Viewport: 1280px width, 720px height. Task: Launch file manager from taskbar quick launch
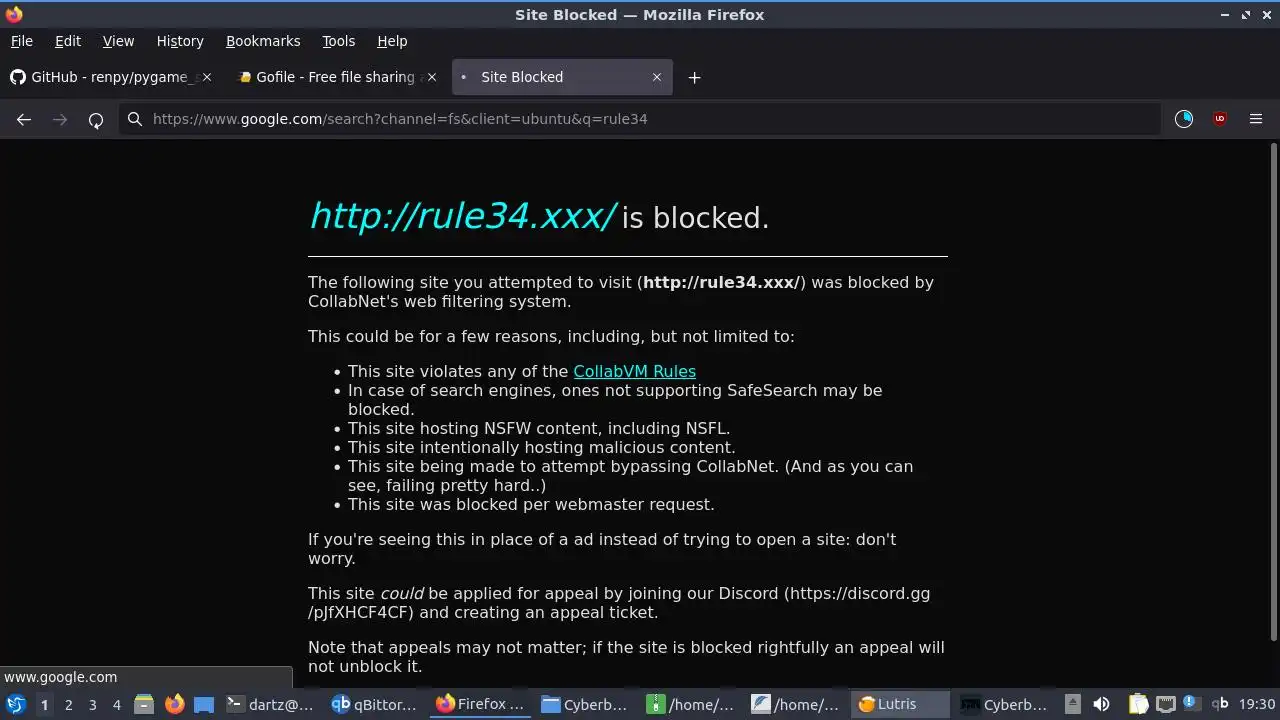[143, 704]
